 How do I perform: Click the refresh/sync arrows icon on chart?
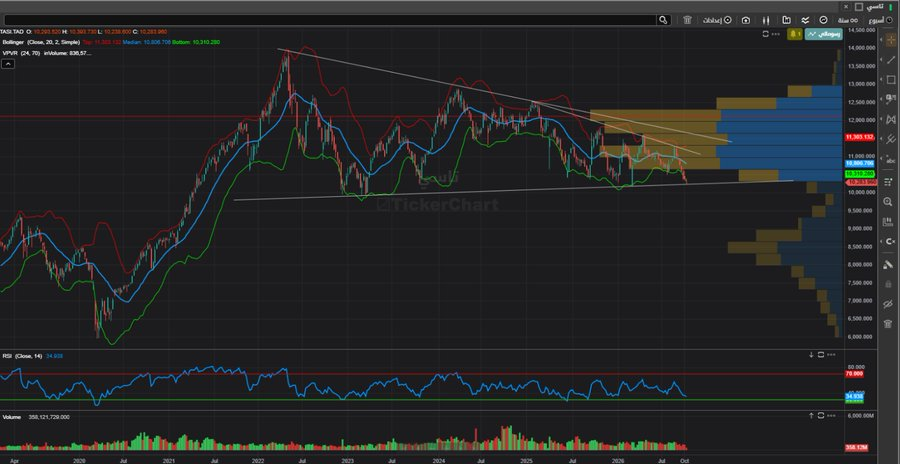[x=765, y=34]
